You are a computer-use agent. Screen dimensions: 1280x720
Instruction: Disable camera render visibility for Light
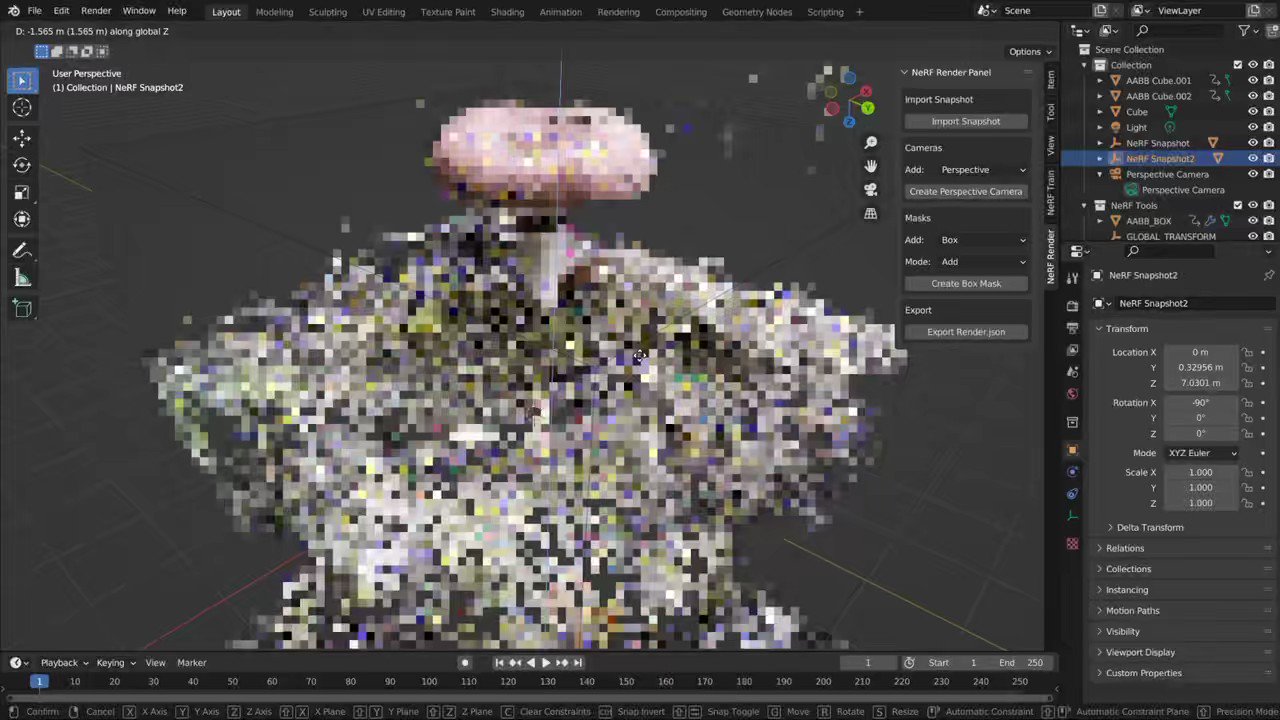coord(1269,127)
